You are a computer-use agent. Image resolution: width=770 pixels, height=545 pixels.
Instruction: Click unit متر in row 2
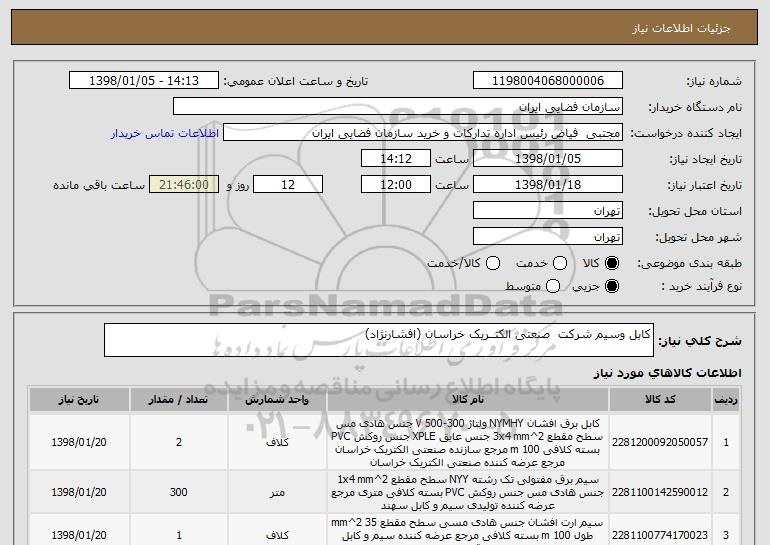(277, 492)
